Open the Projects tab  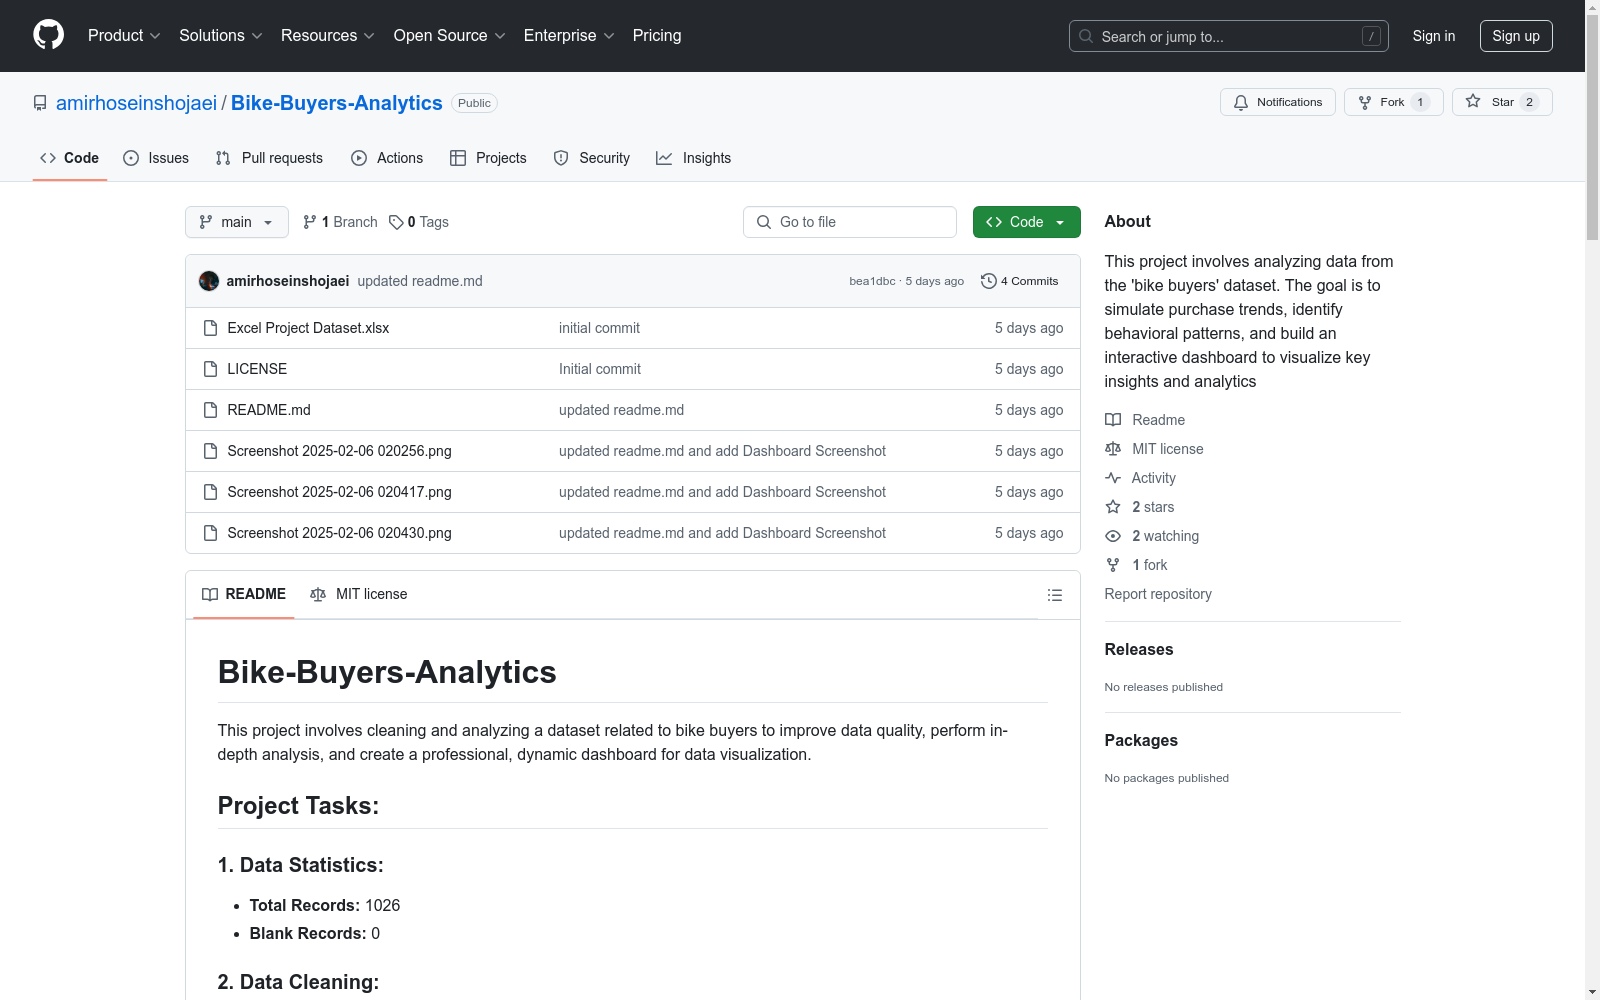click(488, 158)
